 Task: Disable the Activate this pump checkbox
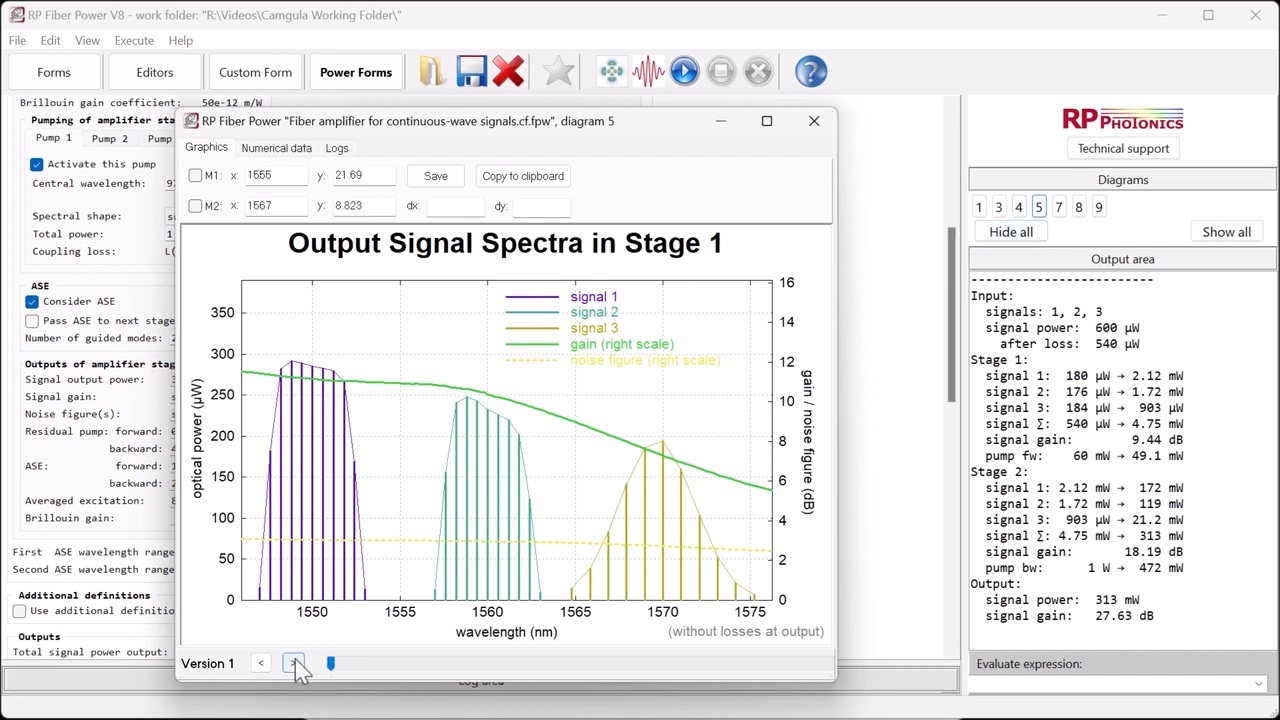tap(37, 164)
